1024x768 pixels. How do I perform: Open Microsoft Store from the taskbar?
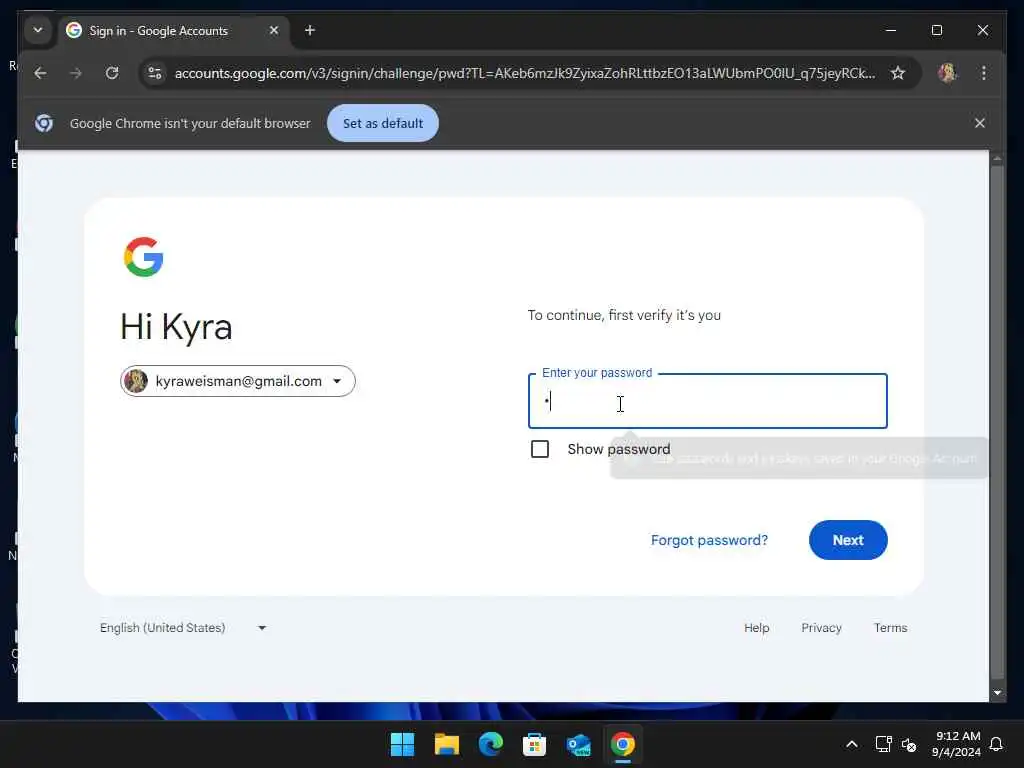click(x=534, y=744)
